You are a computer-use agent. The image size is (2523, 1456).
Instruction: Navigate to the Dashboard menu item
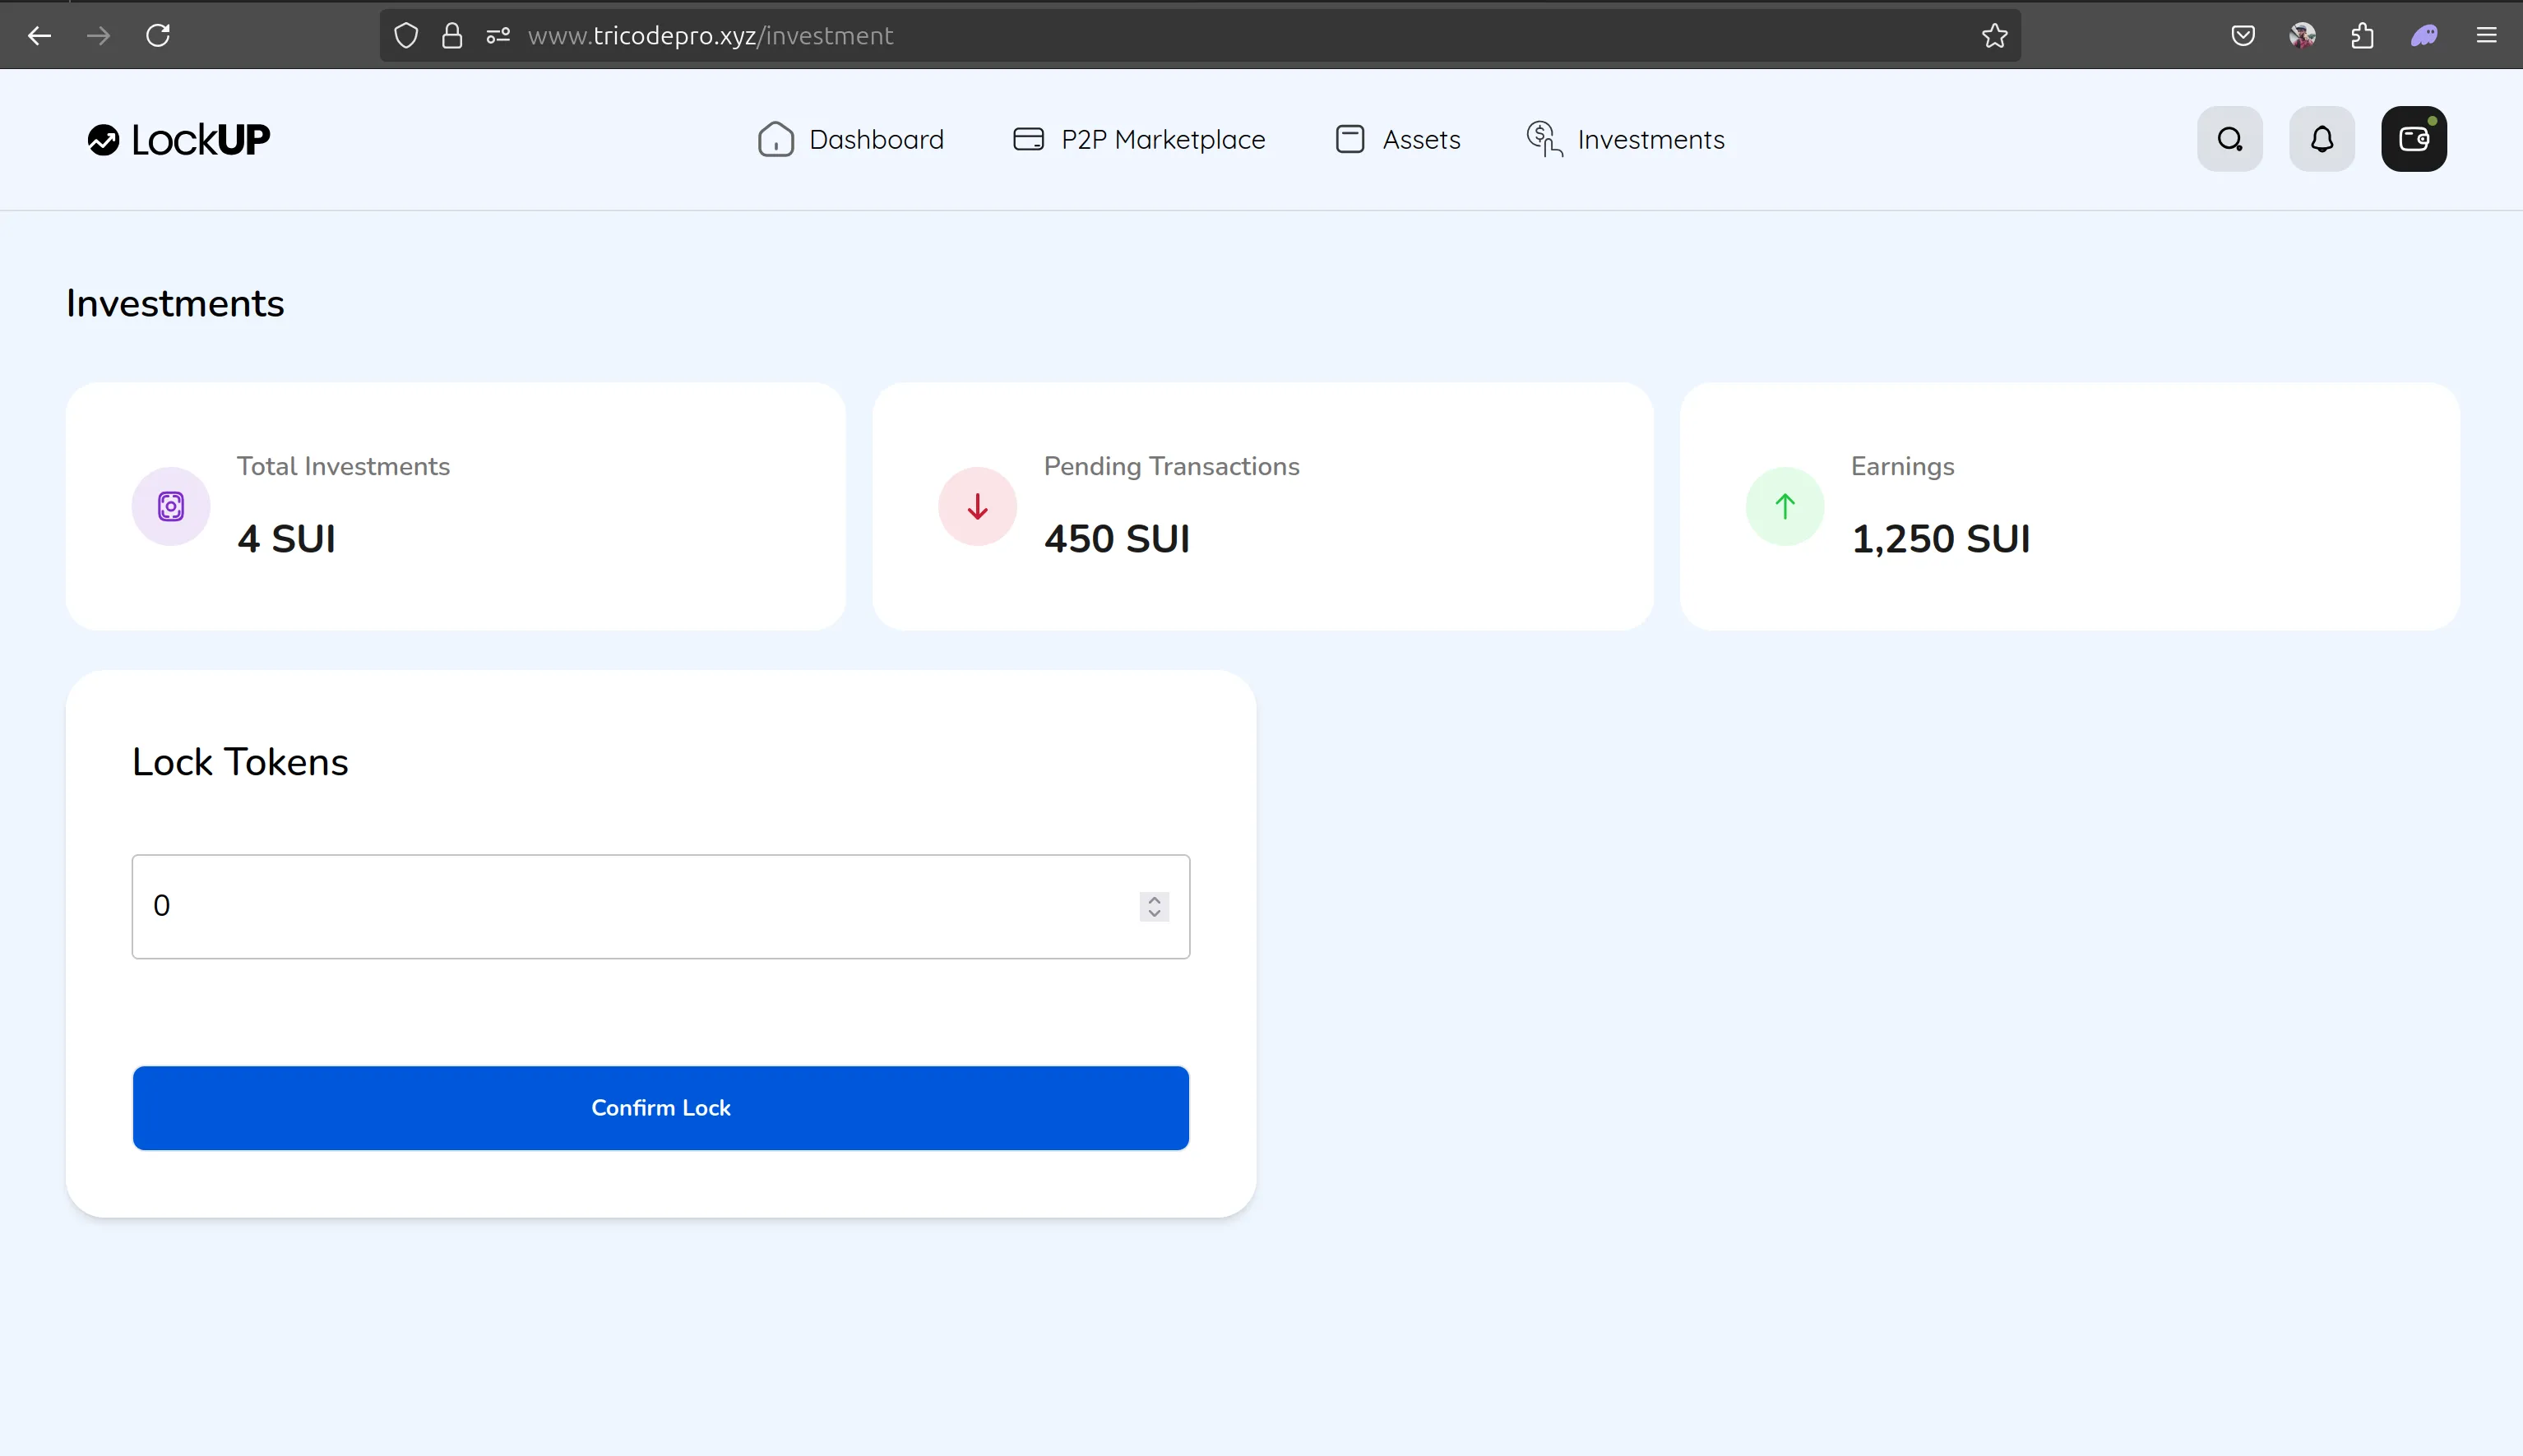click(x=874, y=139)
